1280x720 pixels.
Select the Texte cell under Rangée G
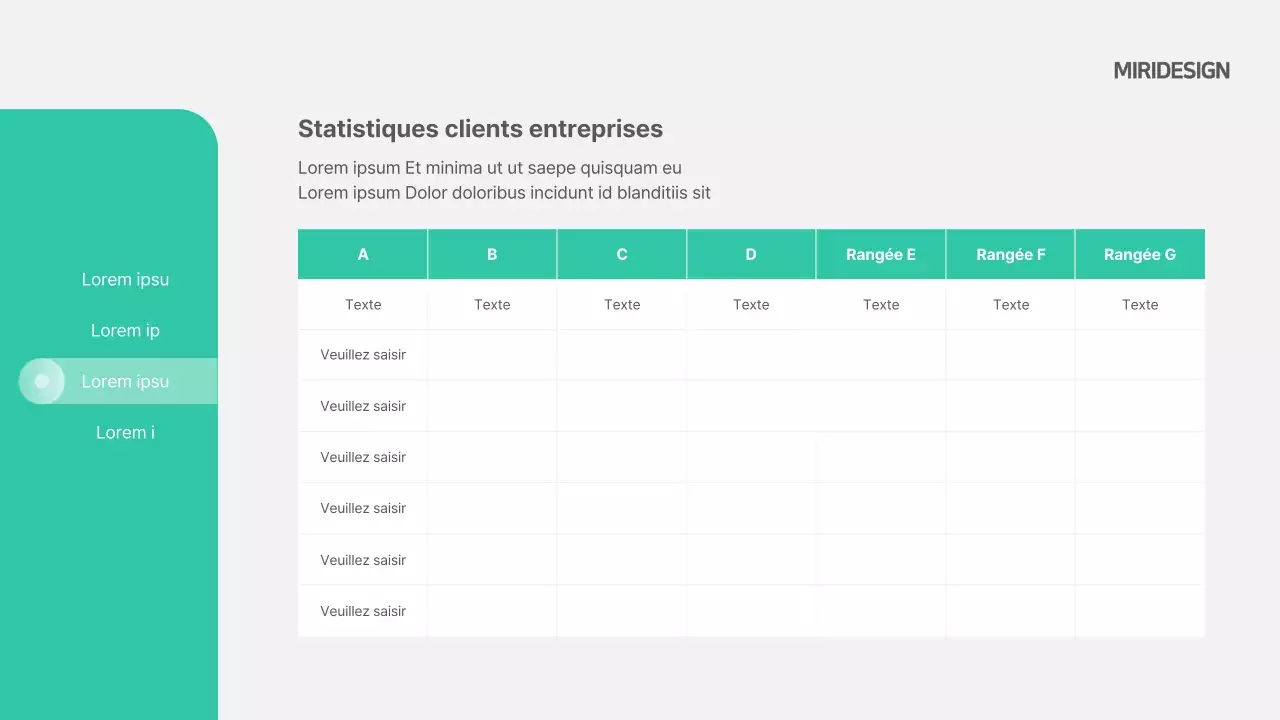1140,304
